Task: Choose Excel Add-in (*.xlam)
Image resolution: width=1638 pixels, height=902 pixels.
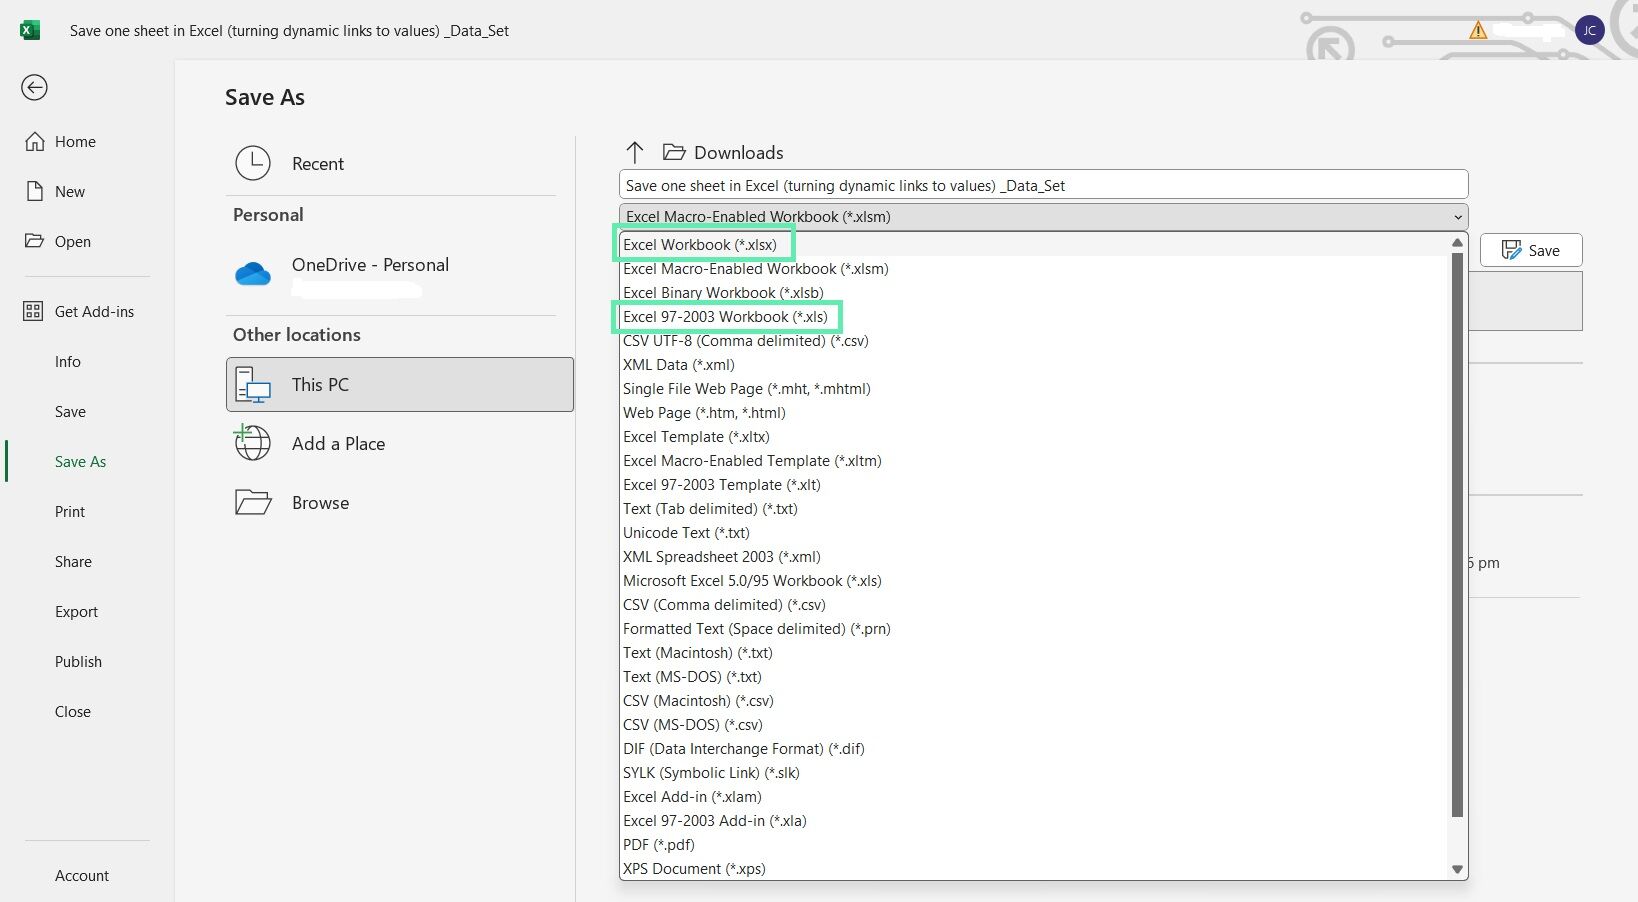Action: [1034, 796]
